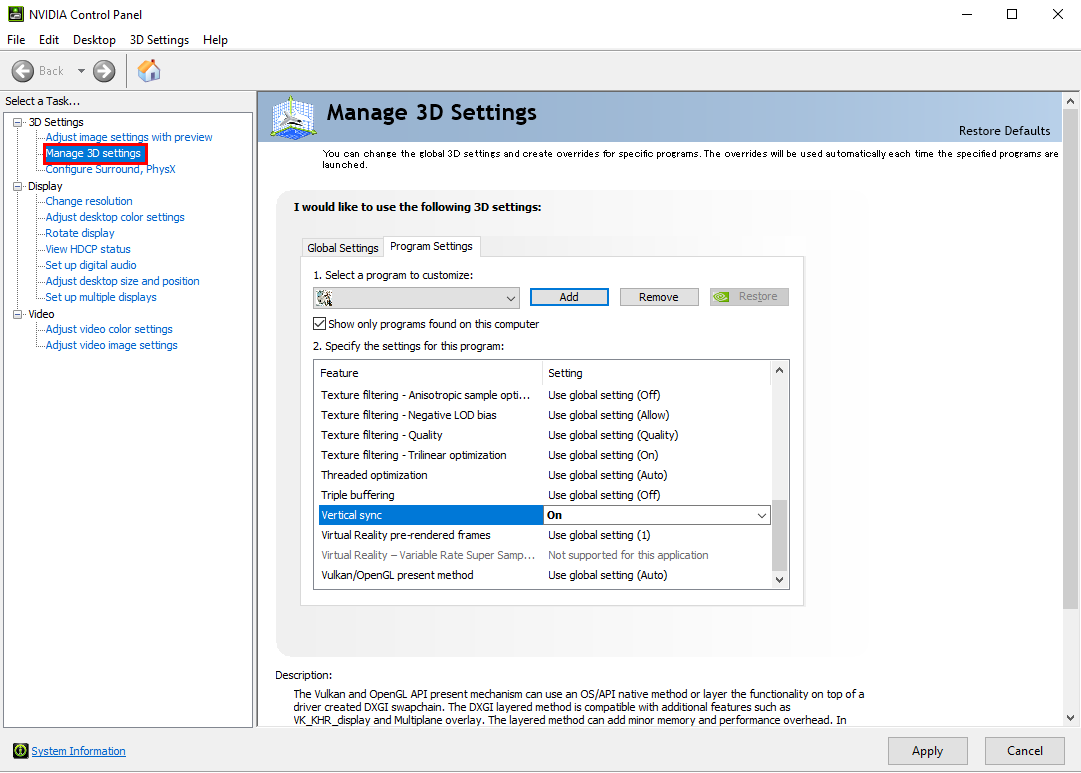
Task: Click the Setting column header
Action: tap(657, 373)
